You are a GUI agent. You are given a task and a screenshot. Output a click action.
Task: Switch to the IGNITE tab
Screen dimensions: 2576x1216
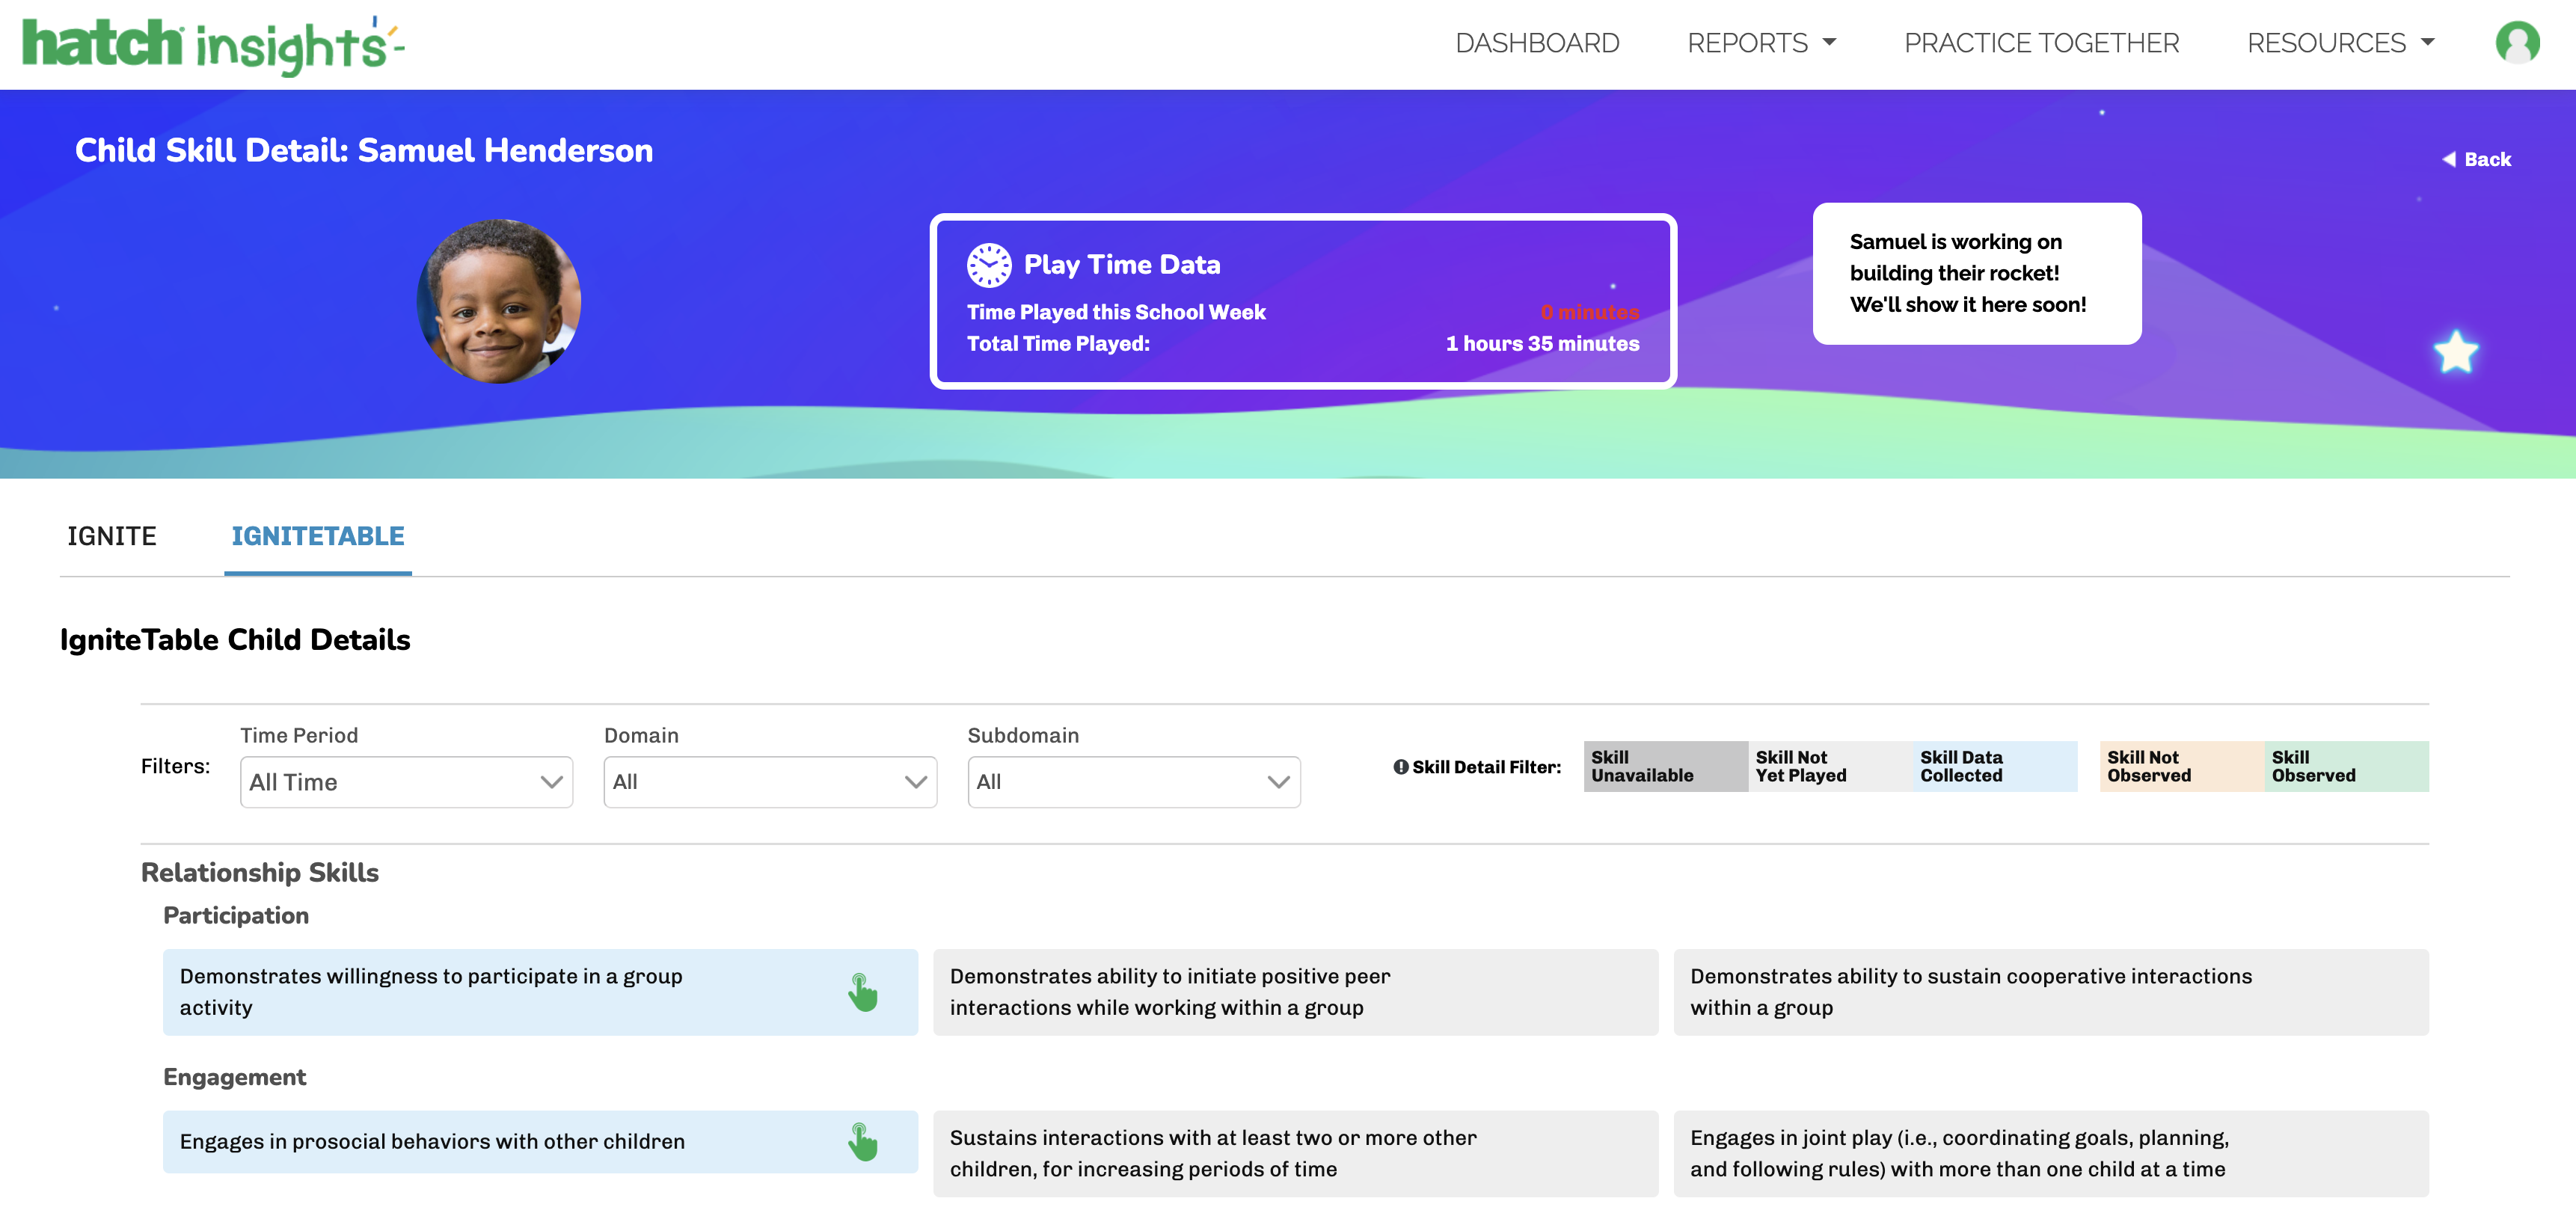click(x=112, y=537)
